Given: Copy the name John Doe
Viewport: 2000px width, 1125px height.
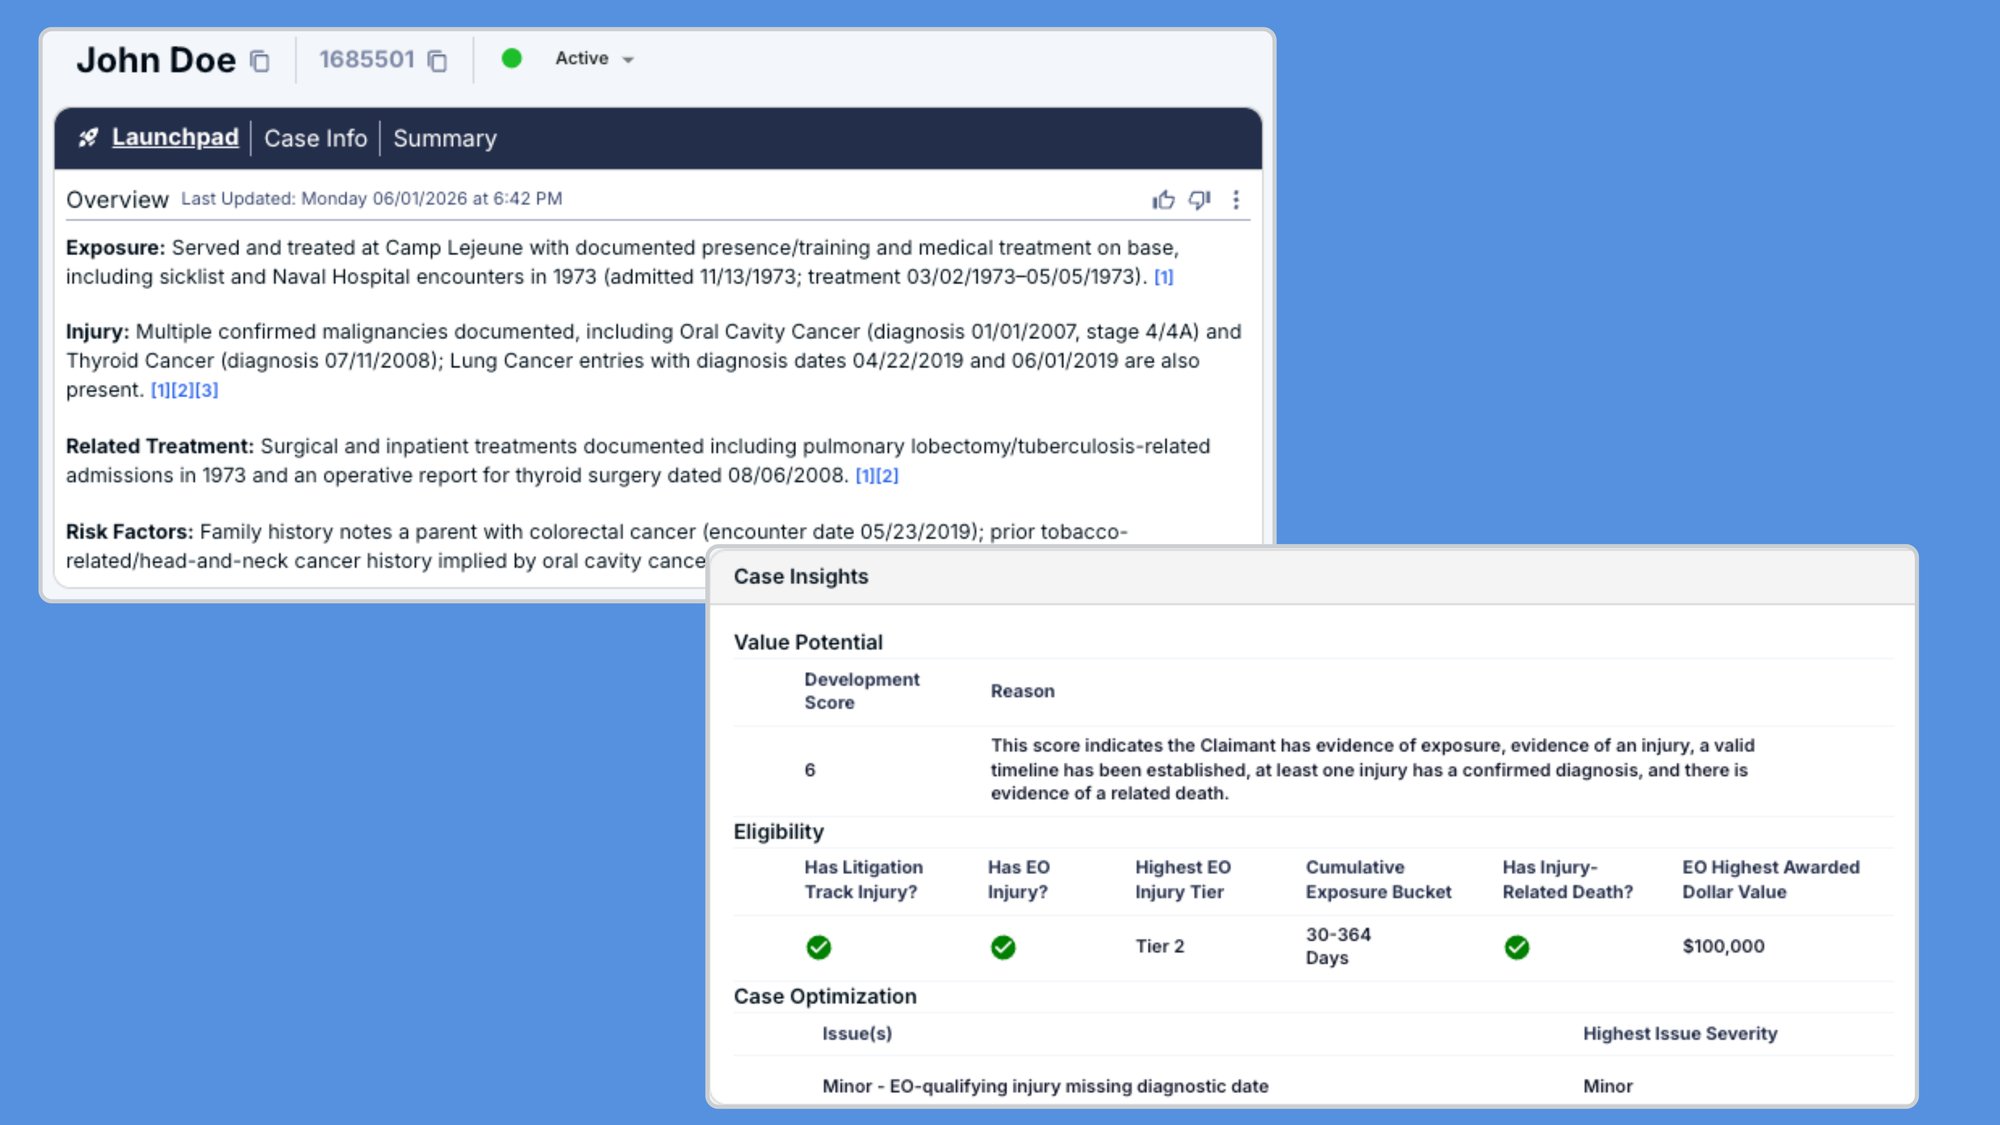Looking at the screenshot, I should [259, 61].
